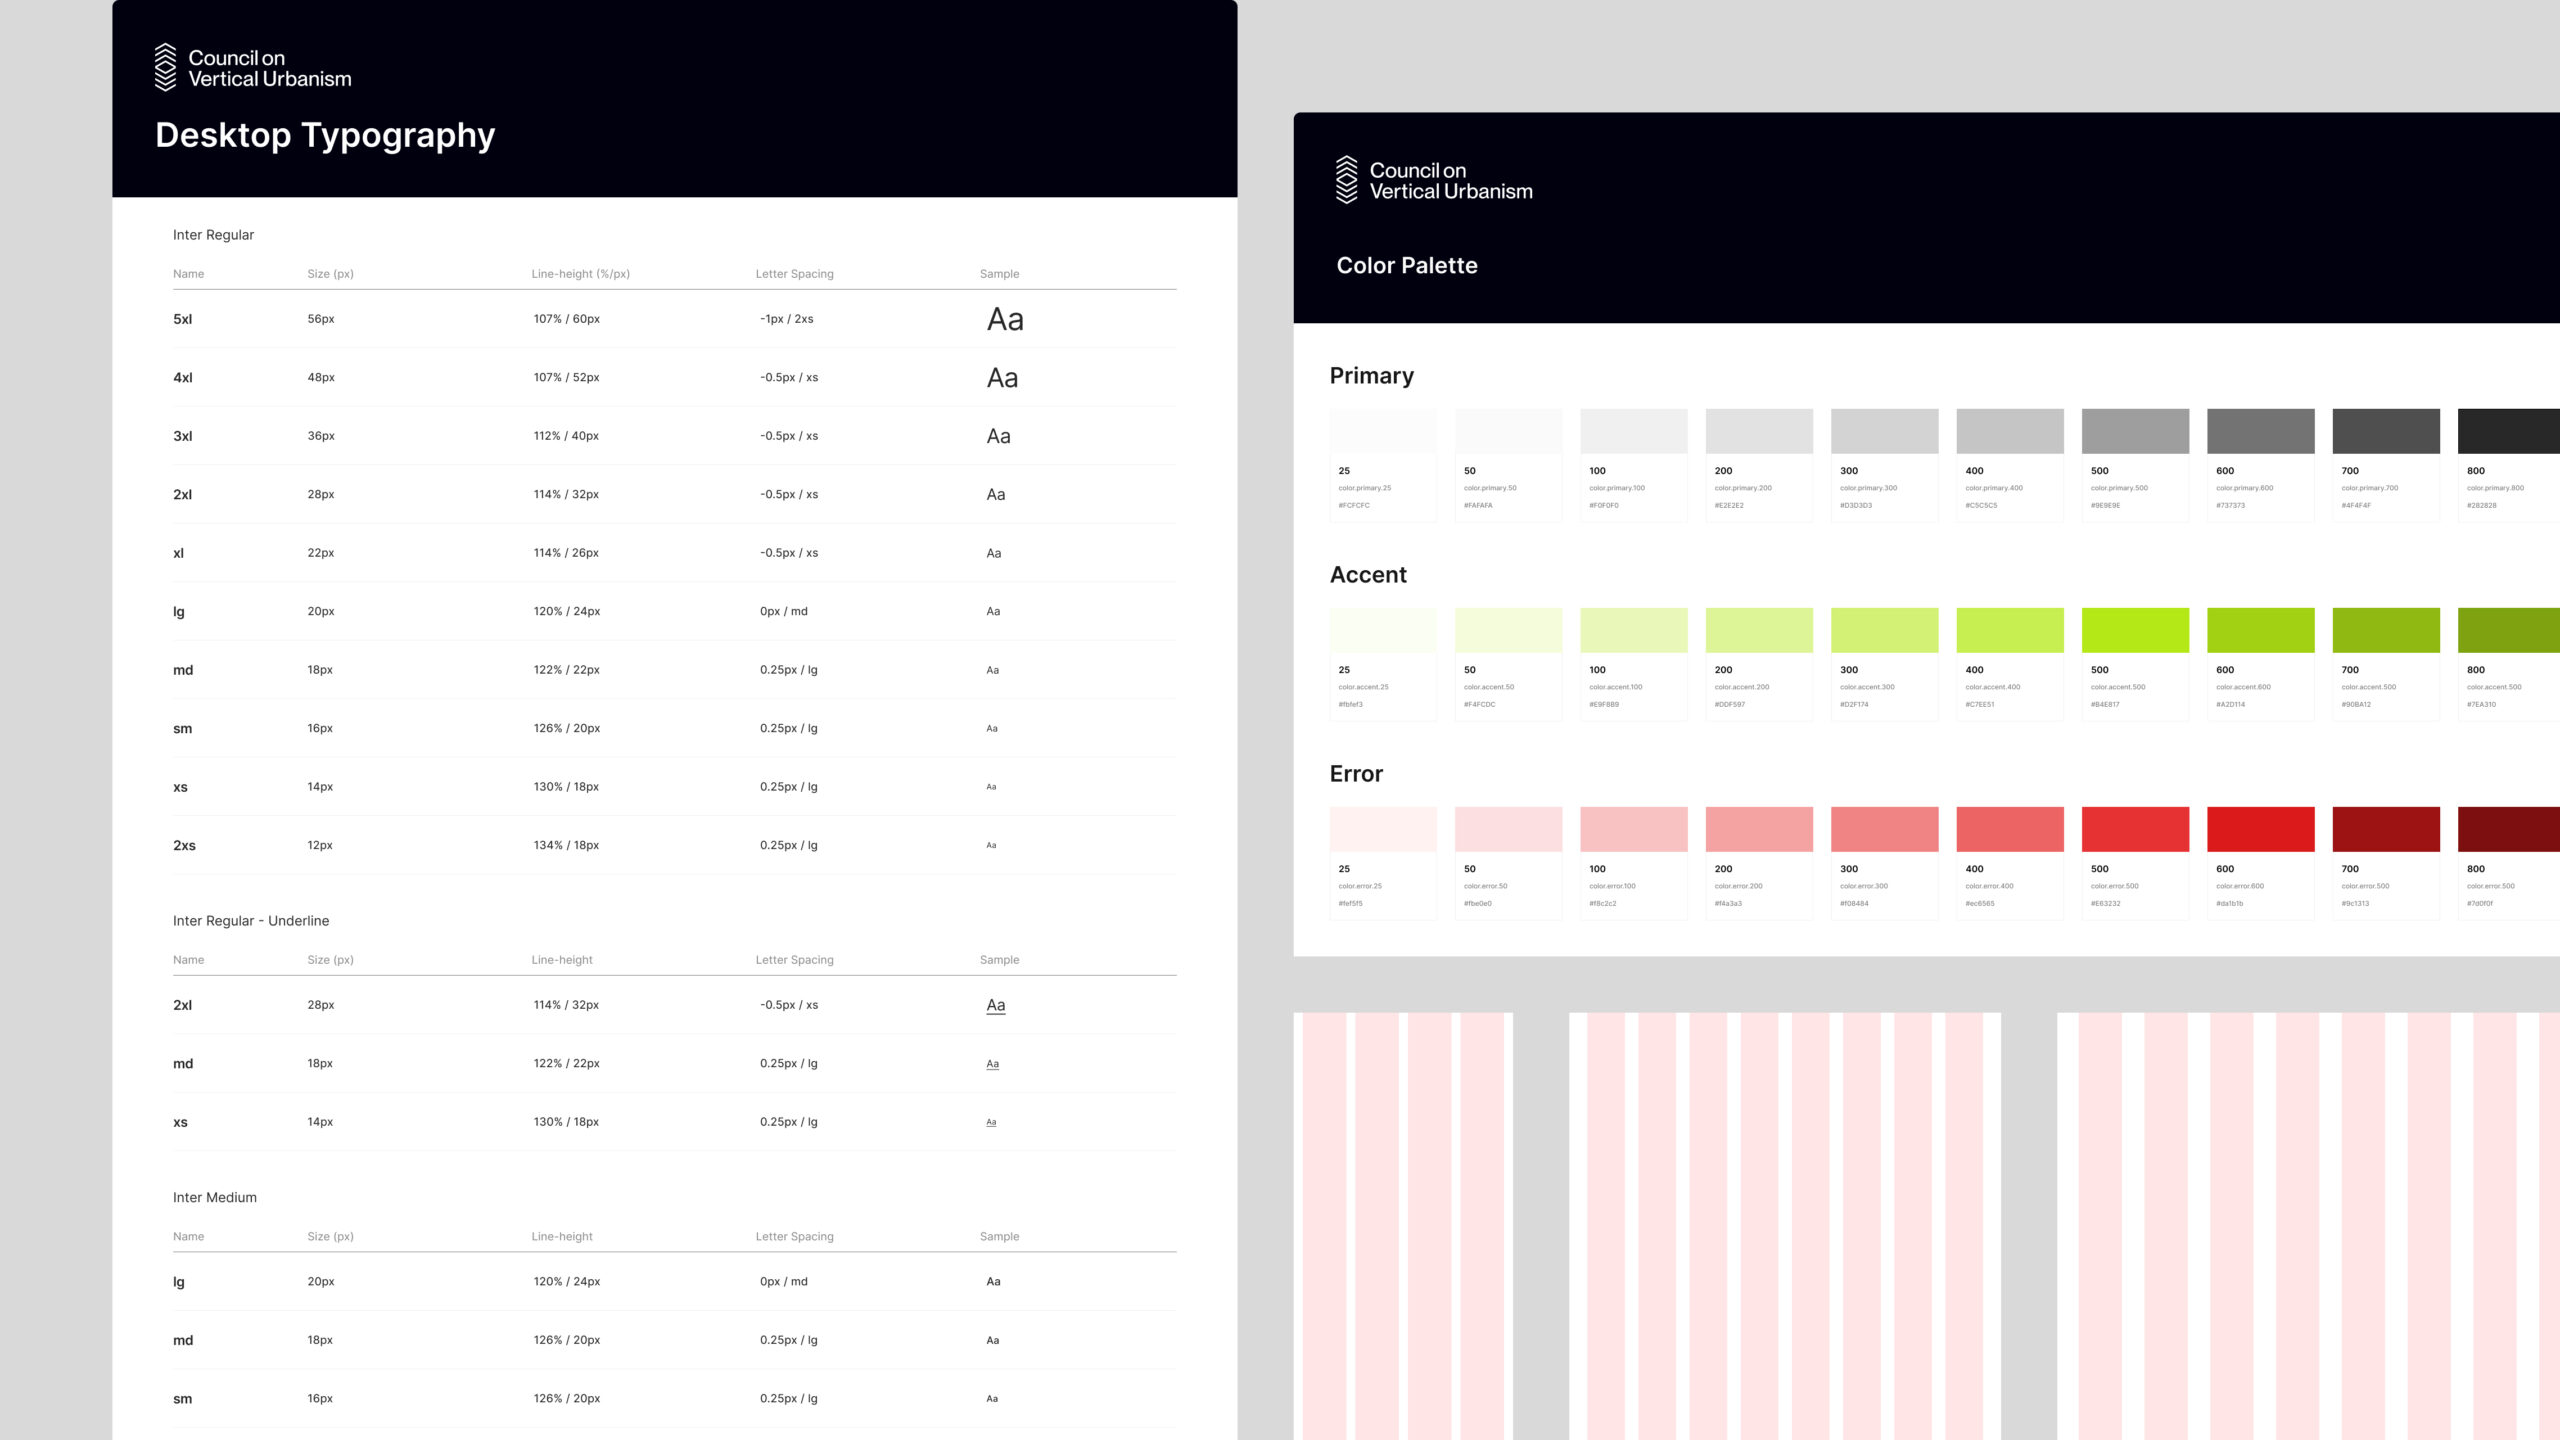Choose the Error 100 light pink swatch
The width and height of the screenshot is (2560, 1440).
tap(1633, 829)
